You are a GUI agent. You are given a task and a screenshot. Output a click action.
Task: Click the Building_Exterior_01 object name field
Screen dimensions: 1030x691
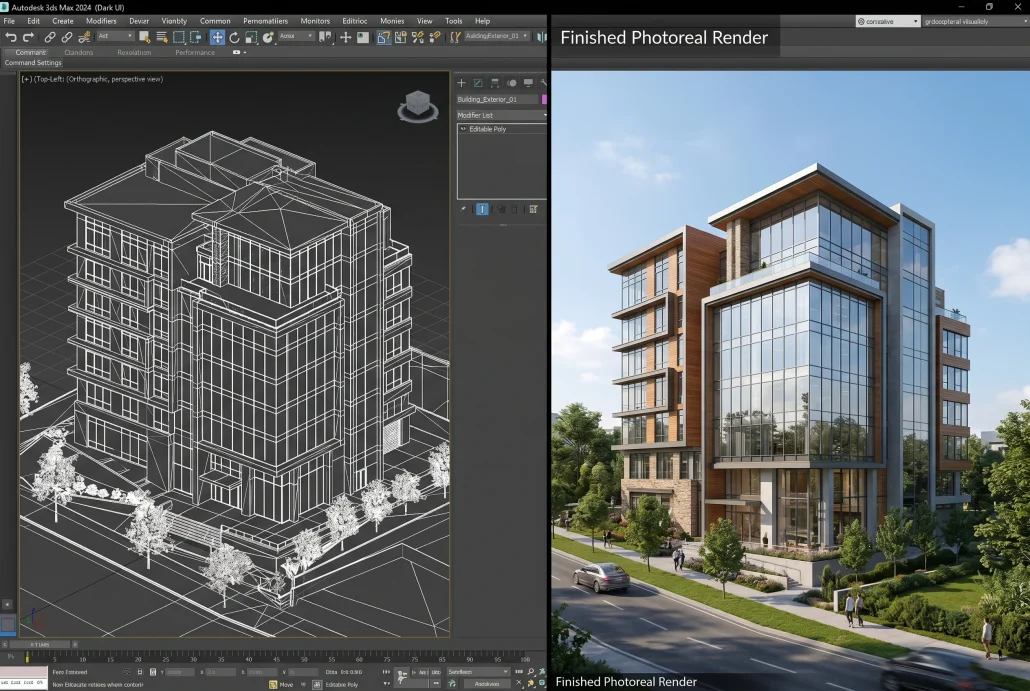[497, 99]
